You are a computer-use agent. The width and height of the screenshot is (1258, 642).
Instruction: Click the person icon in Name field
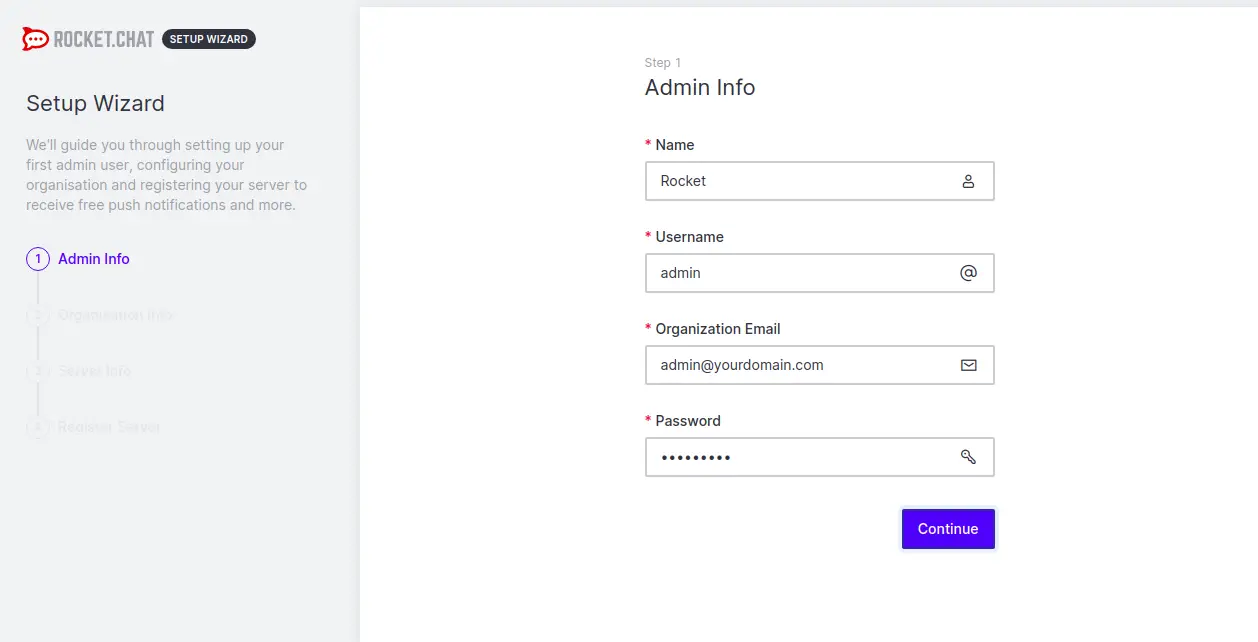click(968, 181)
